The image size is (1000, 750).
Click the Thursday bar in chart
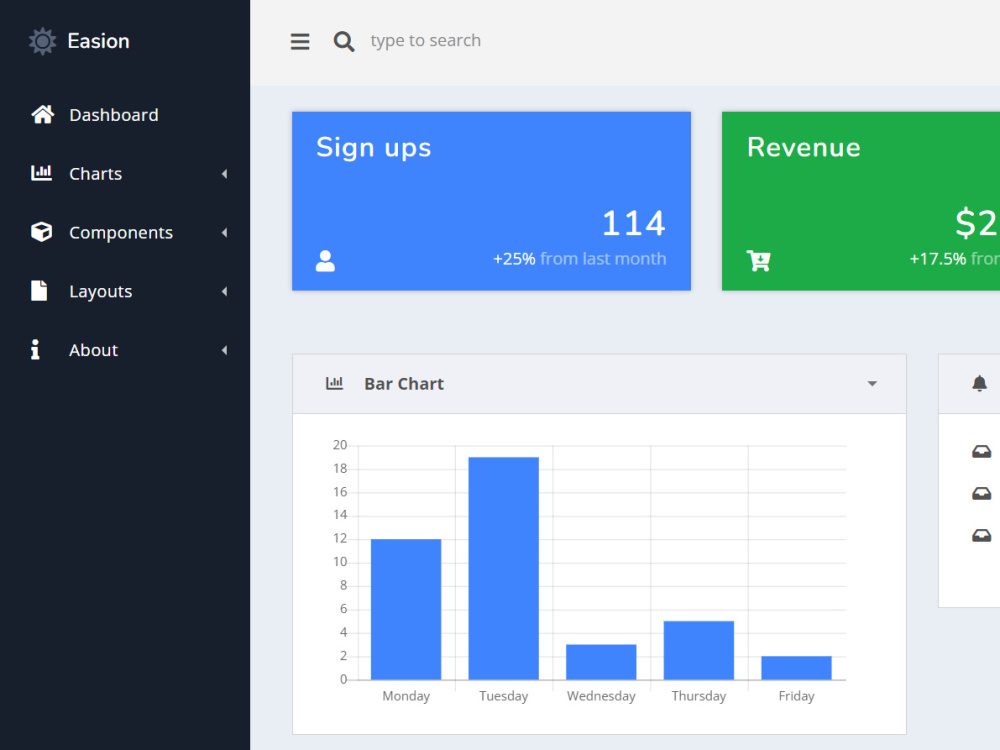[698, 651]
